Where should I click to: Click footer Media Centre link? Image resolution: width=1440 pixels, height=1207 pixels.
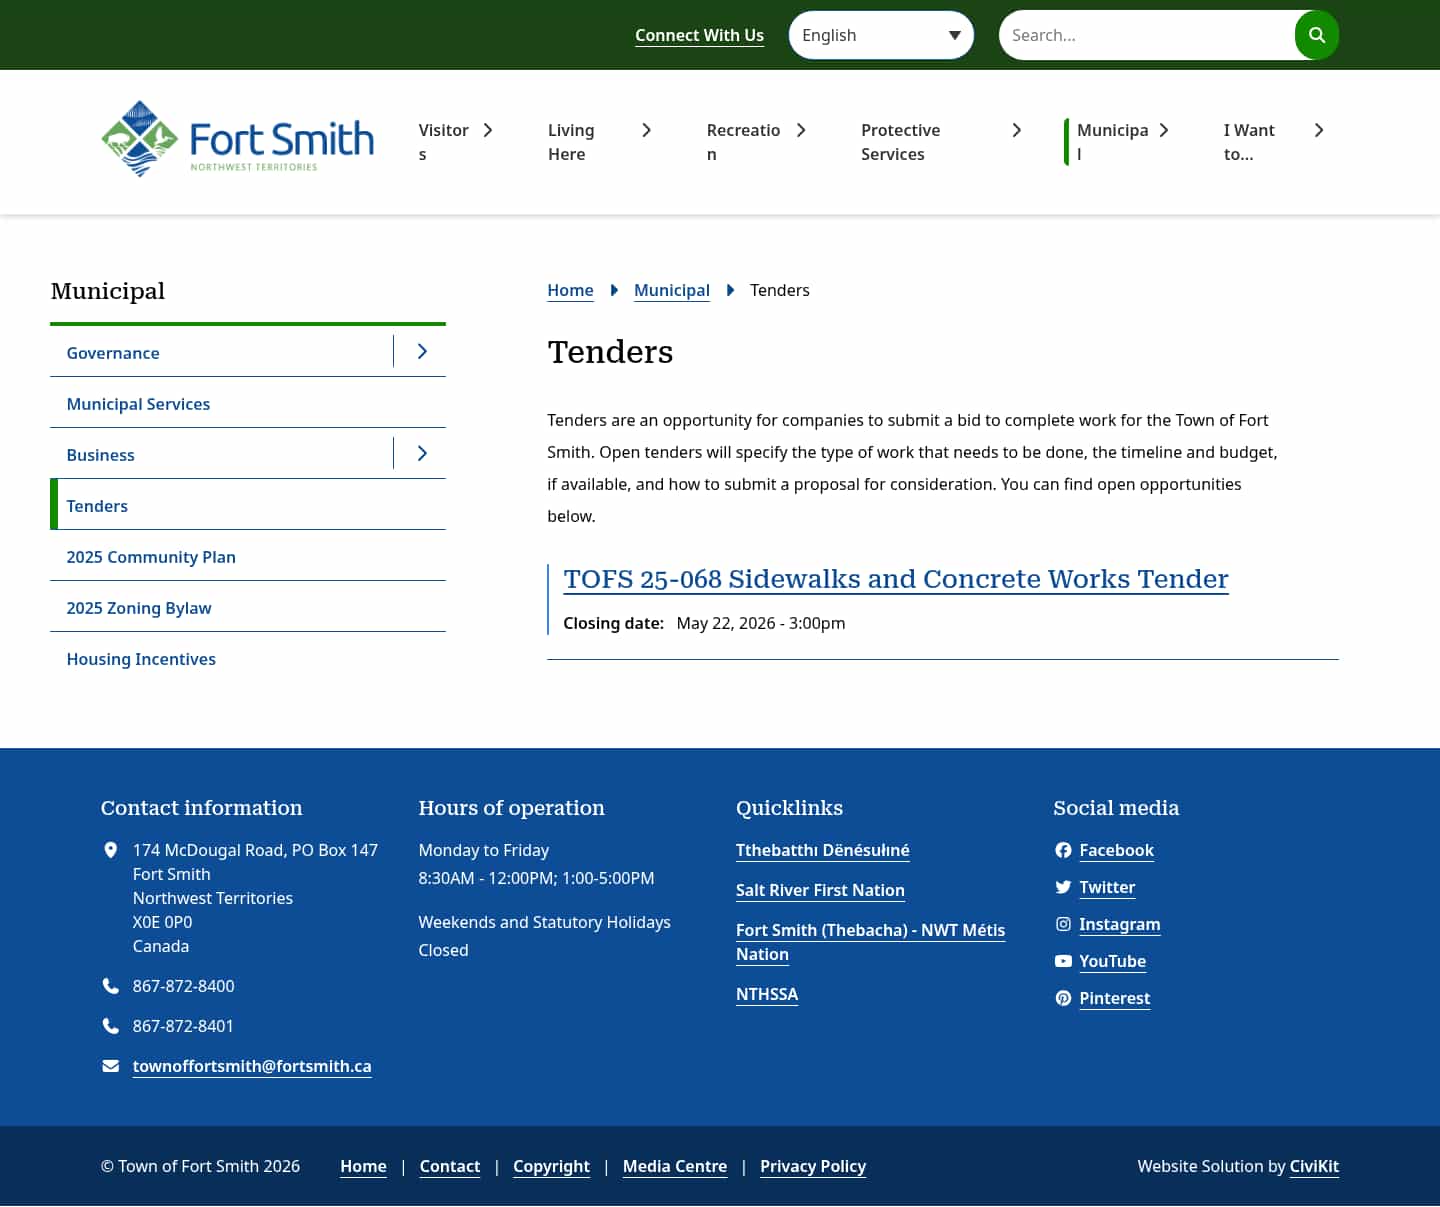(x=675, y=1166)
